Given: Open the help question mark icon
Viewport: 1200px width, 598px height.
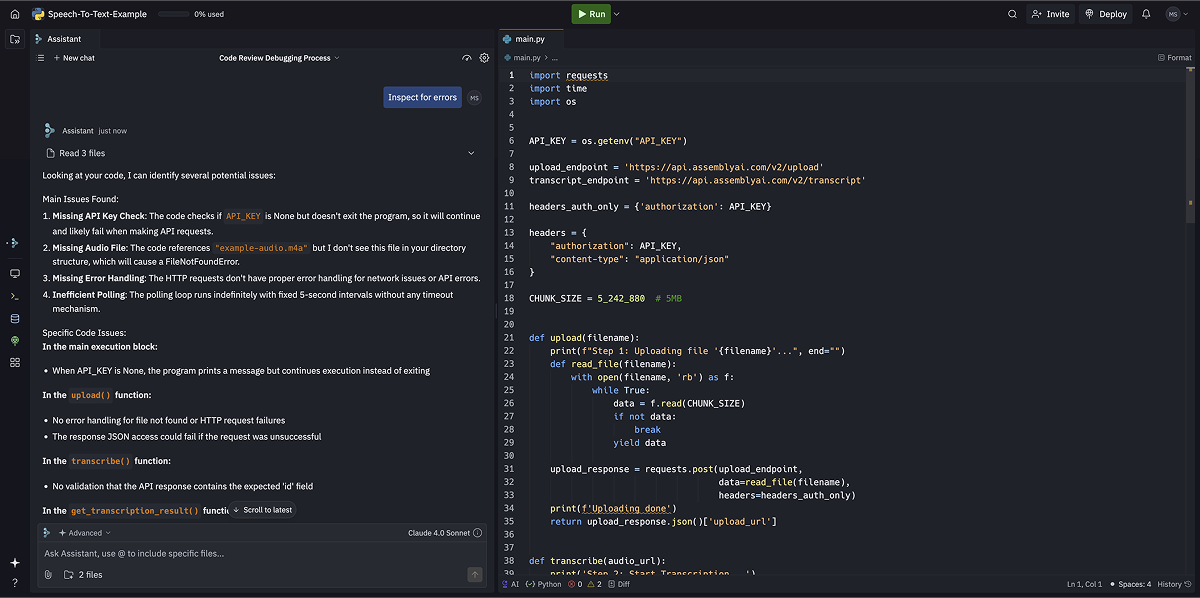Looking at the screenshot, I should [x=15, y=582].
